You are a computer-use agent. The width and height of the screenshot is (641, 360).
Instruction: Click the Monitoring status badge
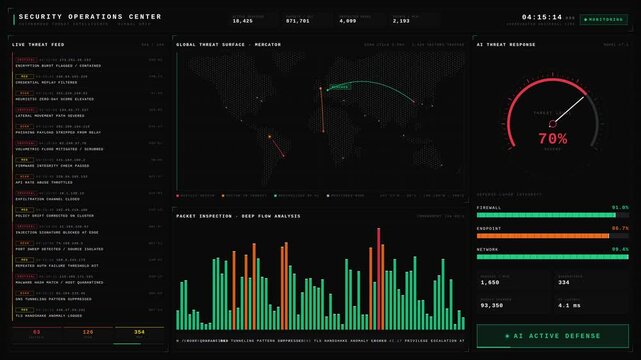(604, 19)
